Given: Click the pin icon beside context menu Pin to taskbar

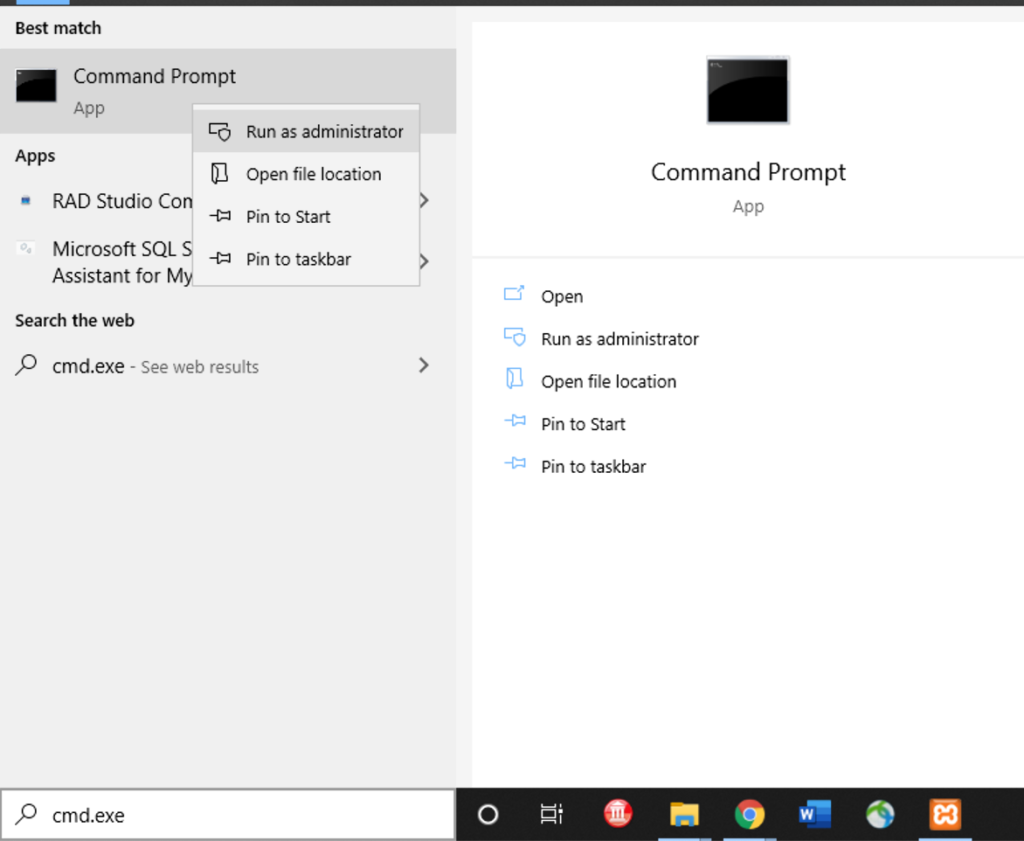Looking at the screenshot, I should (x=220, y=259).
